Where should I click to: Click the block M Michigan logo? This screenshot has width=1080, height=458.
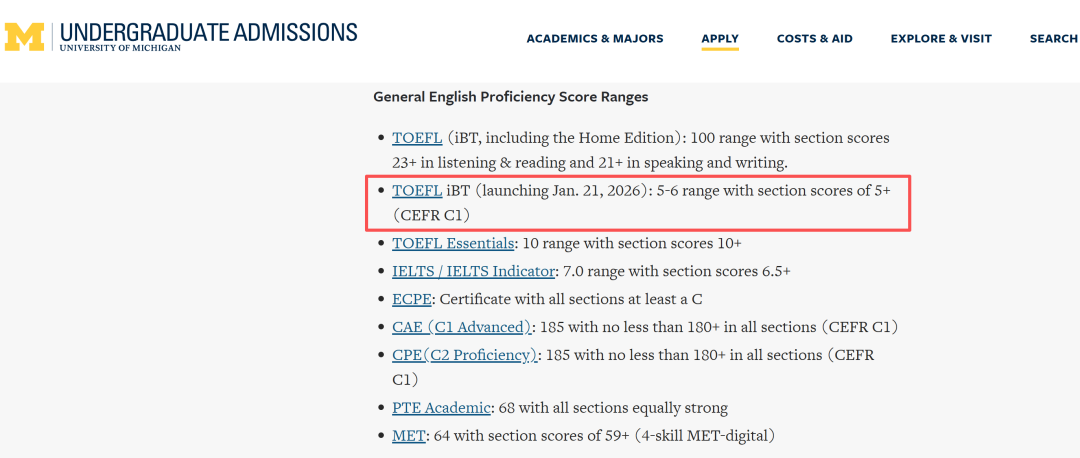click(25, 36)
